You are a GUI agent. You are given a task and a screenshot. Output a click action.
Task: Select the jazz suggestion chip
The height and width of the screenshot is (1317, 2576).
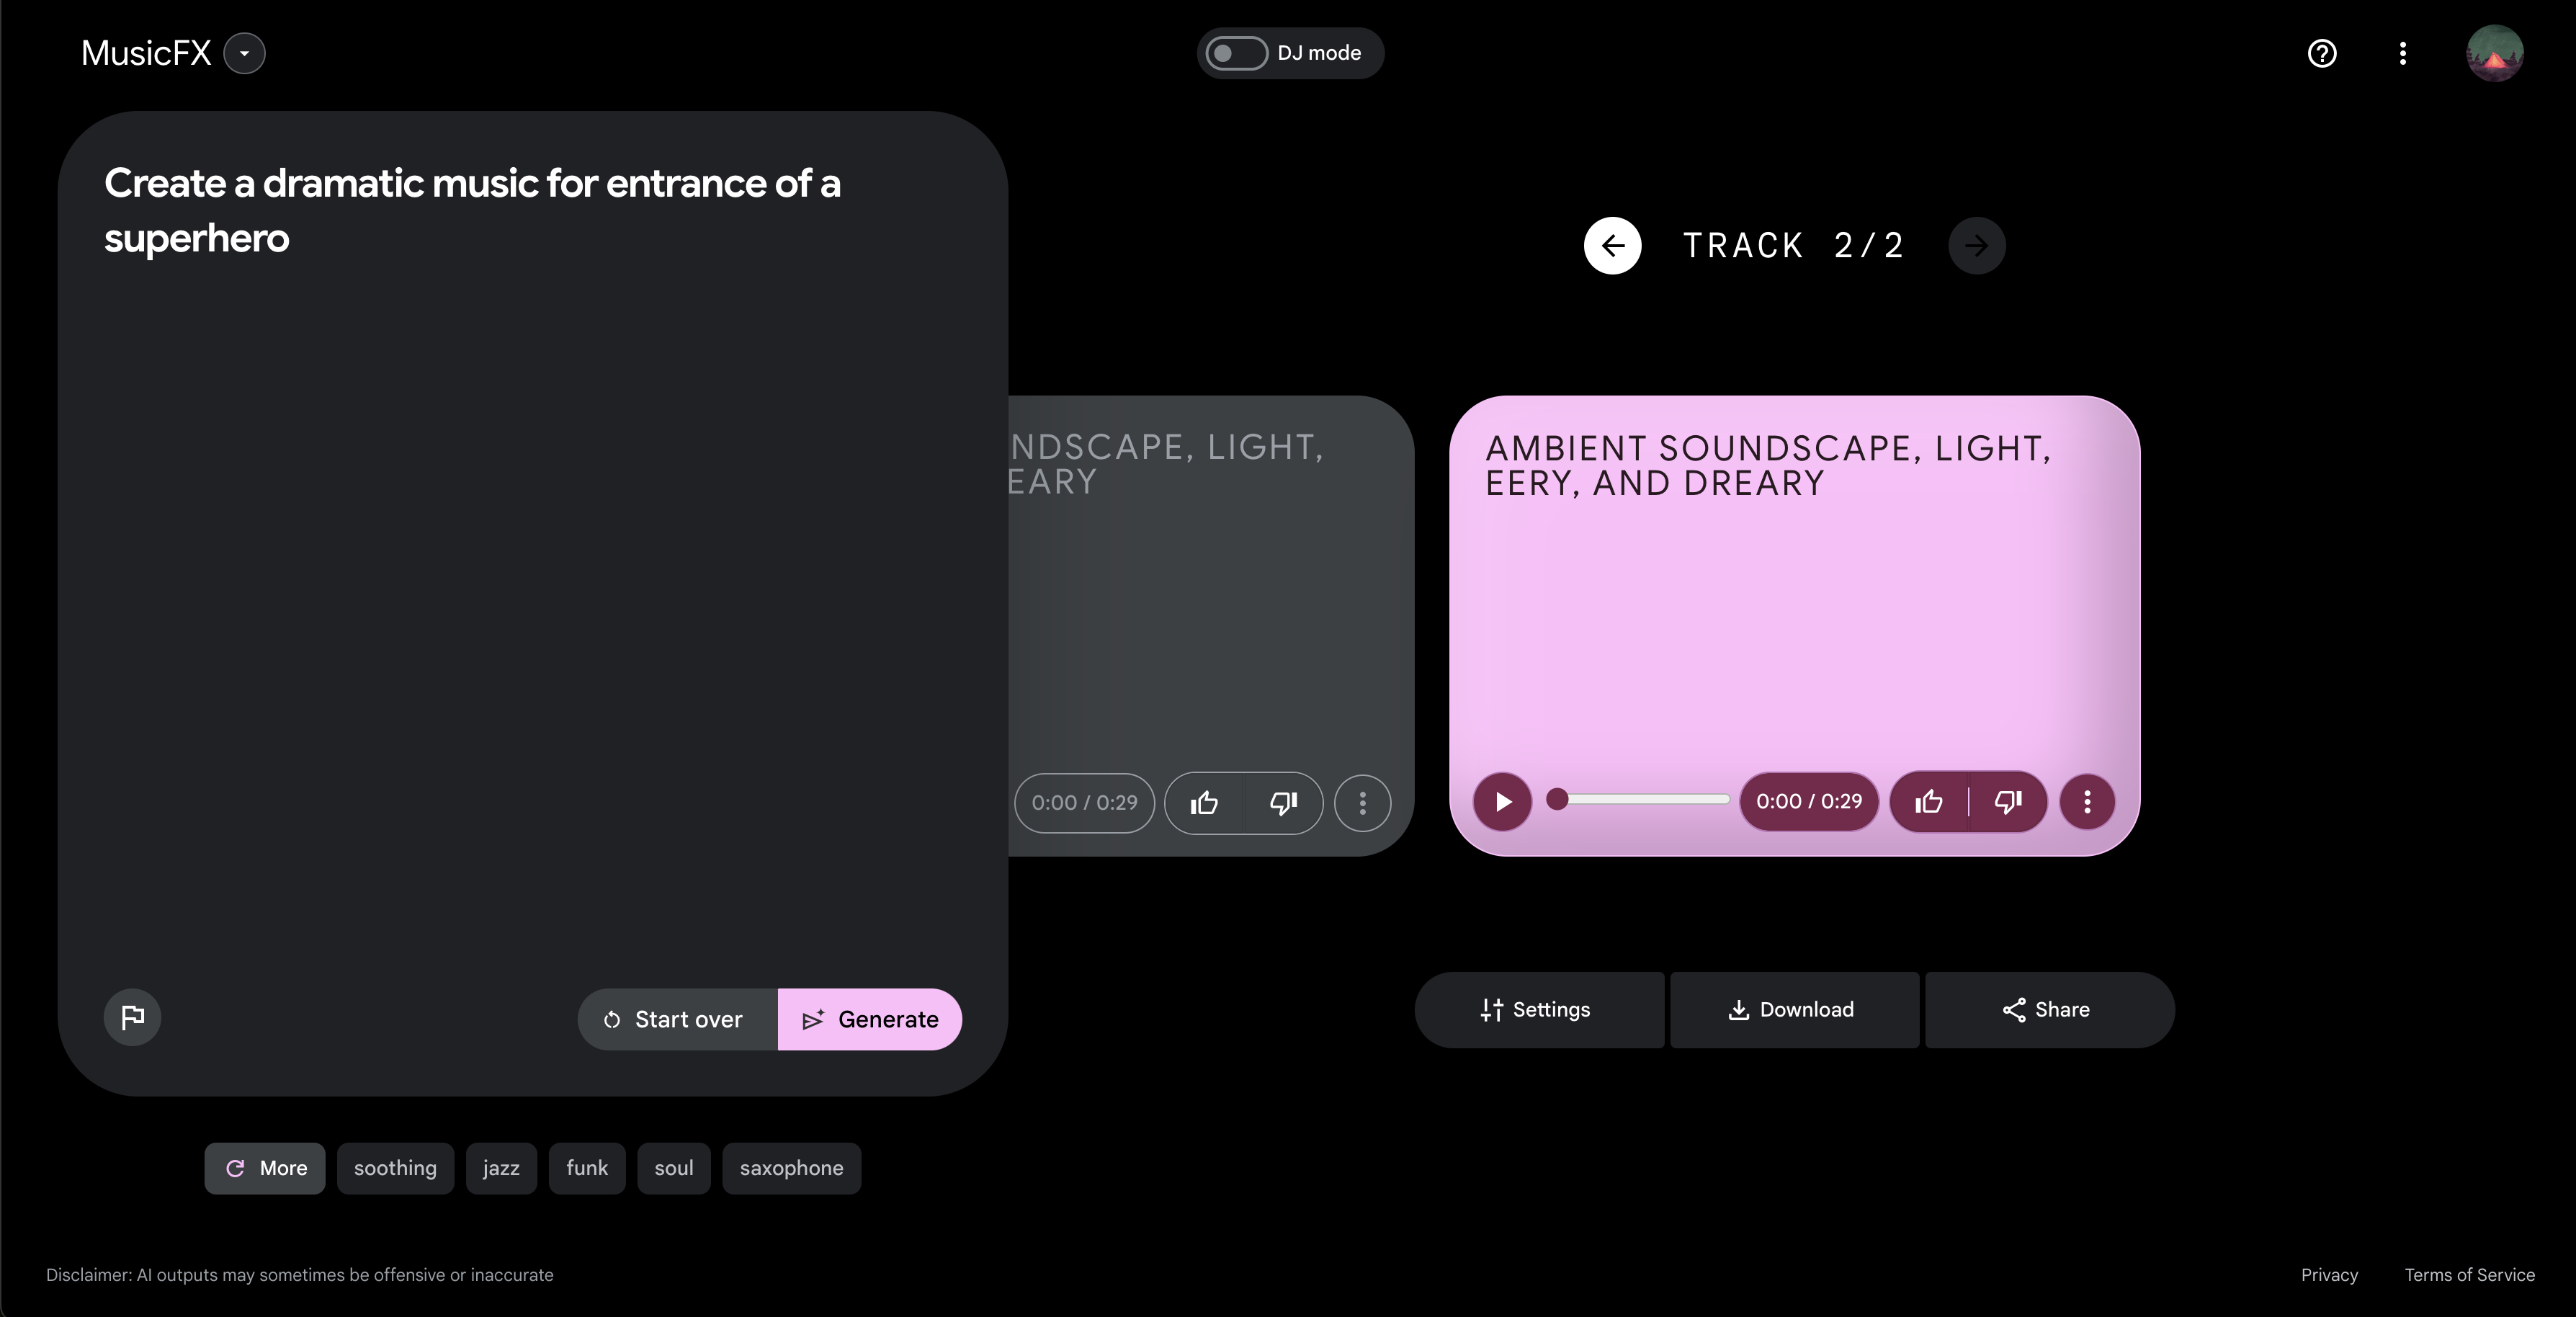pos(501,1168)
